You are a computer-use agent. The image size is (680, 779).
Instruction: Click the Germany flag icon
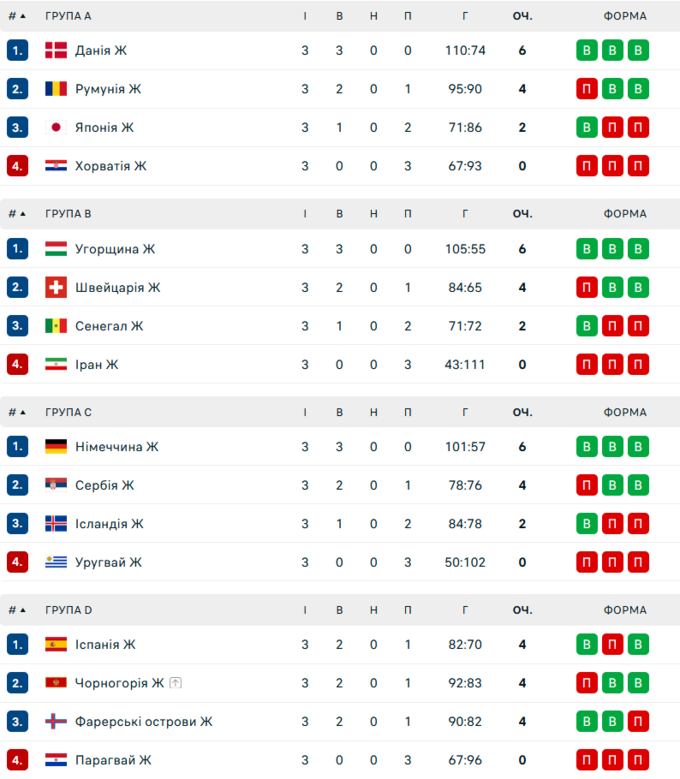tap(56, 447)
